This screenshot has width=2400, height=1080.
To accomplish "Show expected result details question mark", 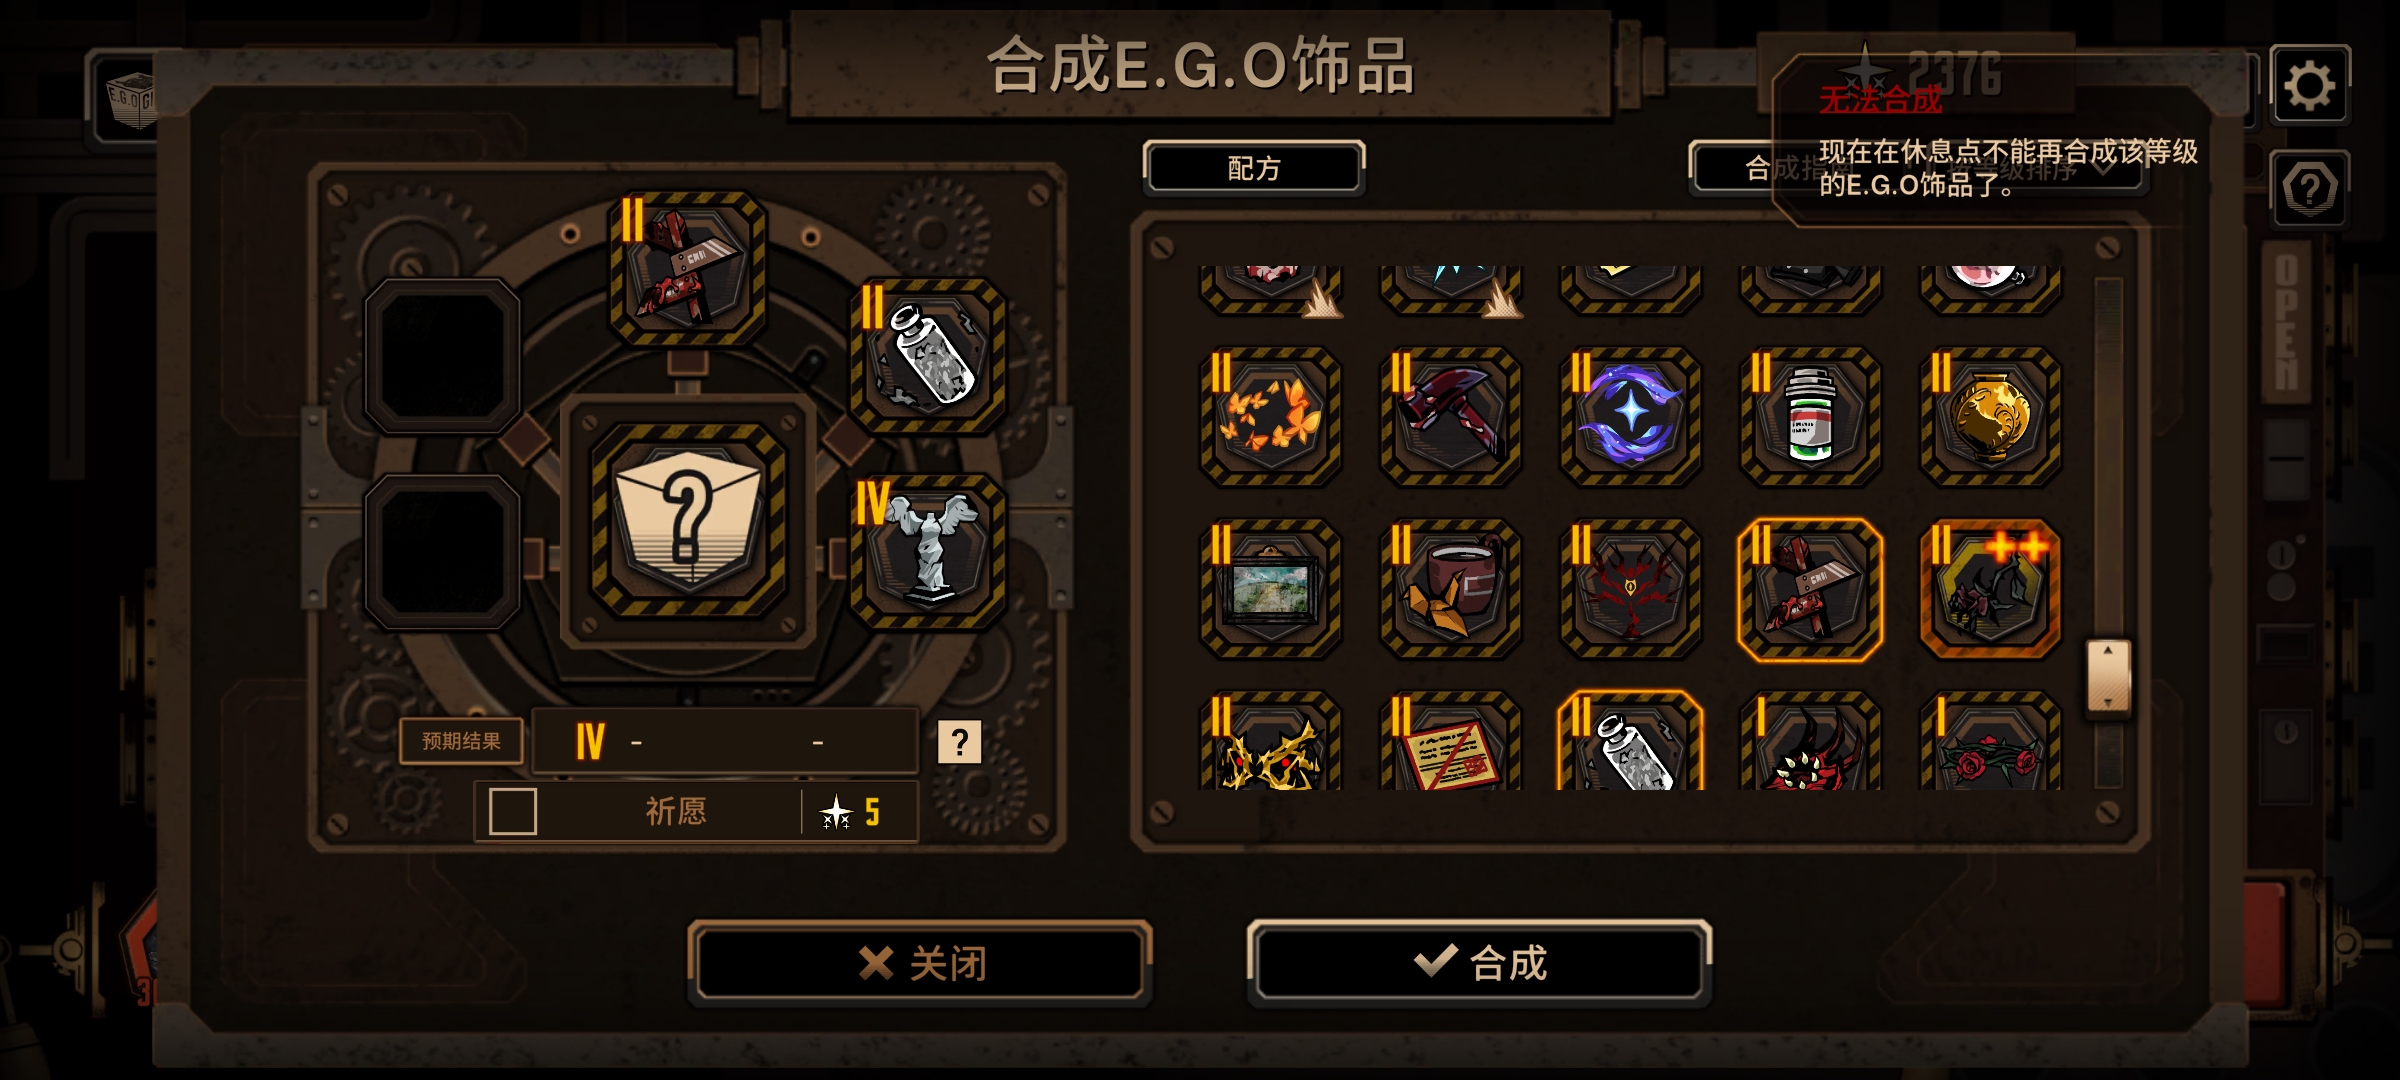I will pyautogui.click(x=959, y=742).
